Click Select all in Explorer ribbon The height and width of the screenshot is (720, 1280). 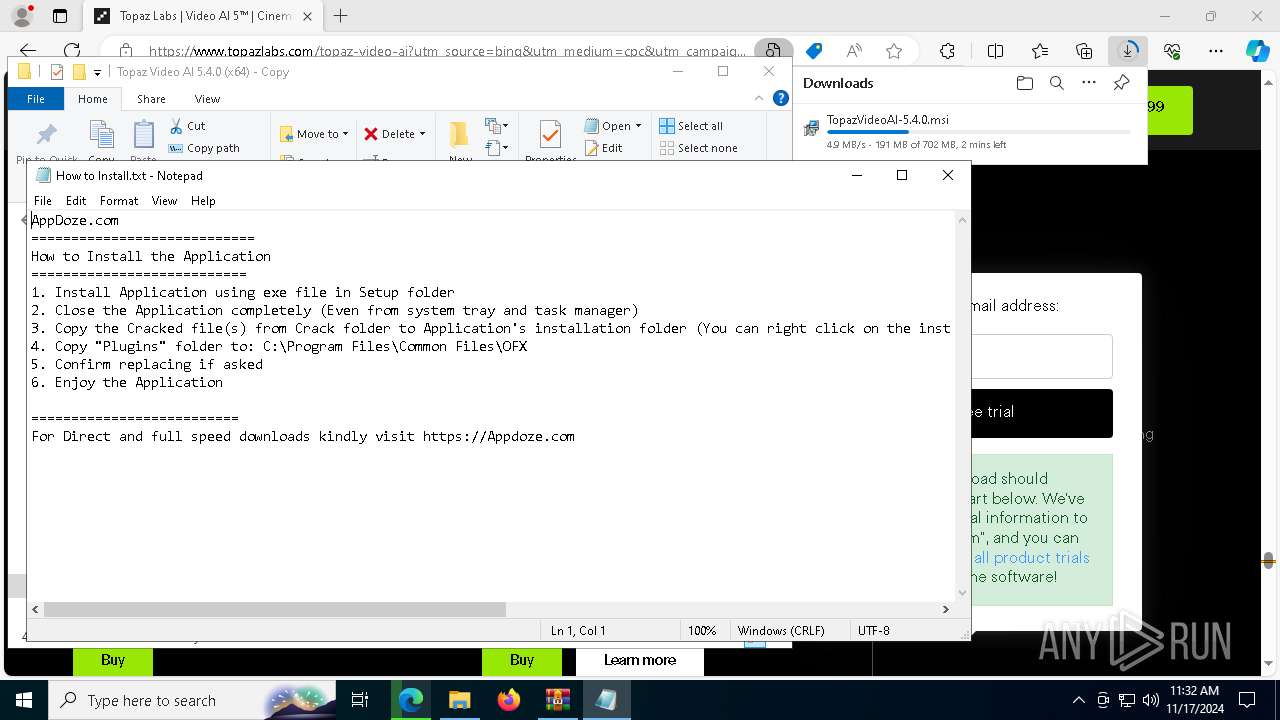pyautogui.click(x=691, y=126)
